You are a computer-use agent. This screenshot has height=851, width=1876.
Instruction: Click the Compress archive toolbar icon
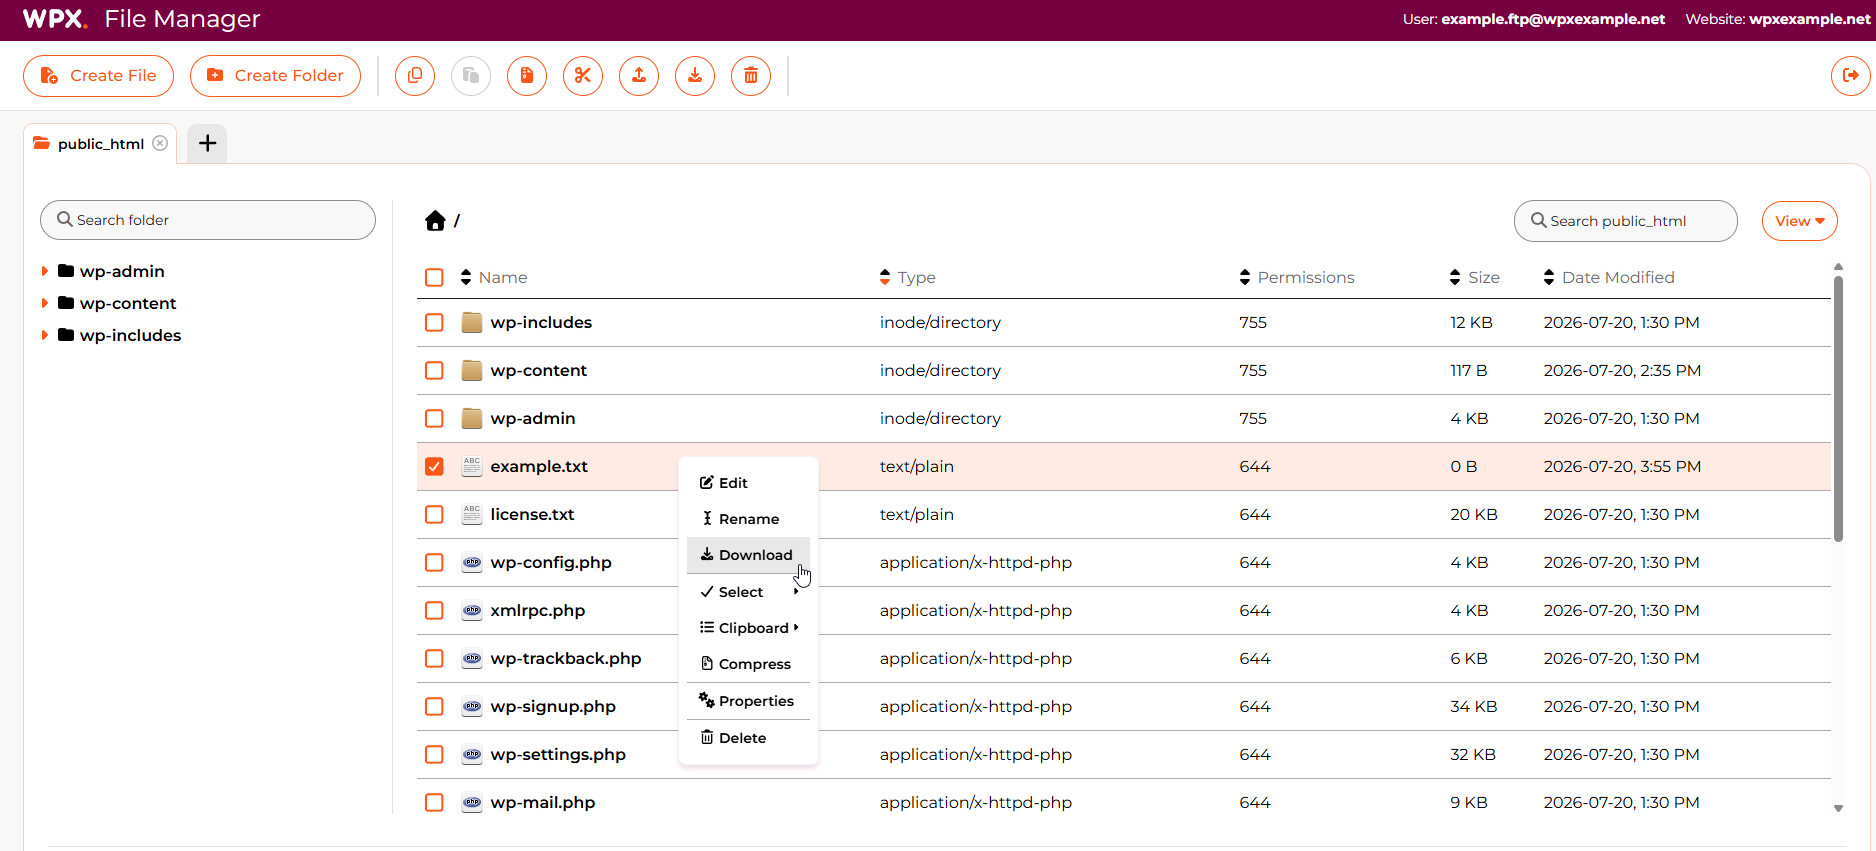pos(527,76)
